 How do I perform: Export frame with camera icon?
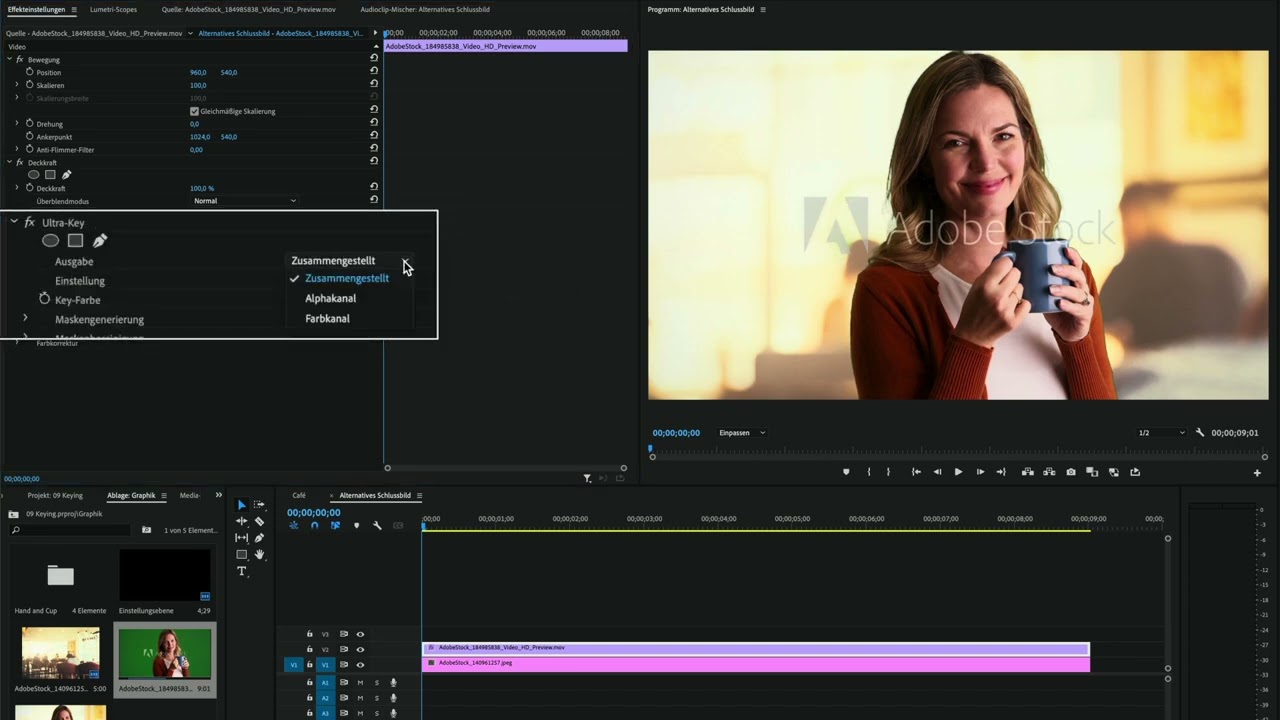1071,472
